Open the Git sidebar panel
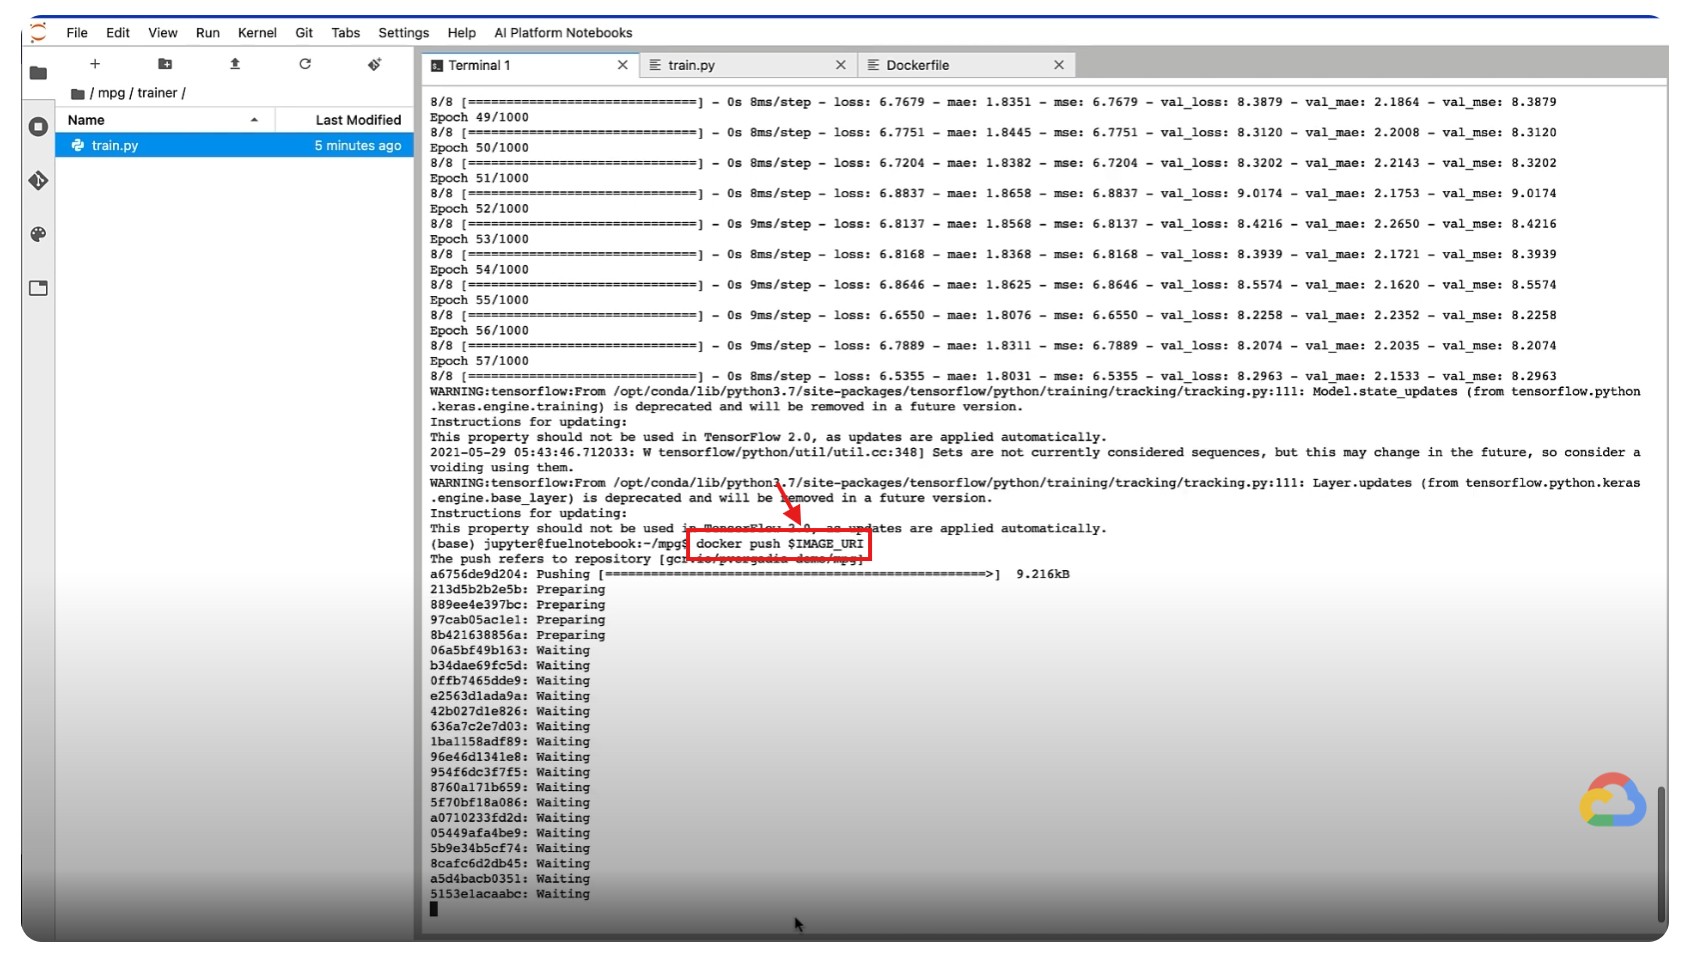The image size is (1689, 959). 38,181
